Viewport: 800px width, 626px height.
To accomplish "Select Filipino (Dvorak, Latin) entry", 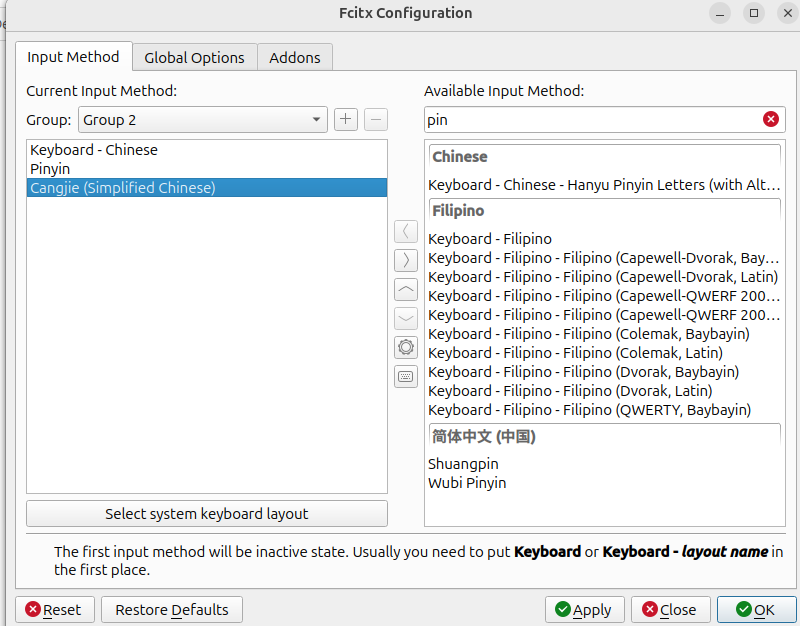I will pos(605,391).
